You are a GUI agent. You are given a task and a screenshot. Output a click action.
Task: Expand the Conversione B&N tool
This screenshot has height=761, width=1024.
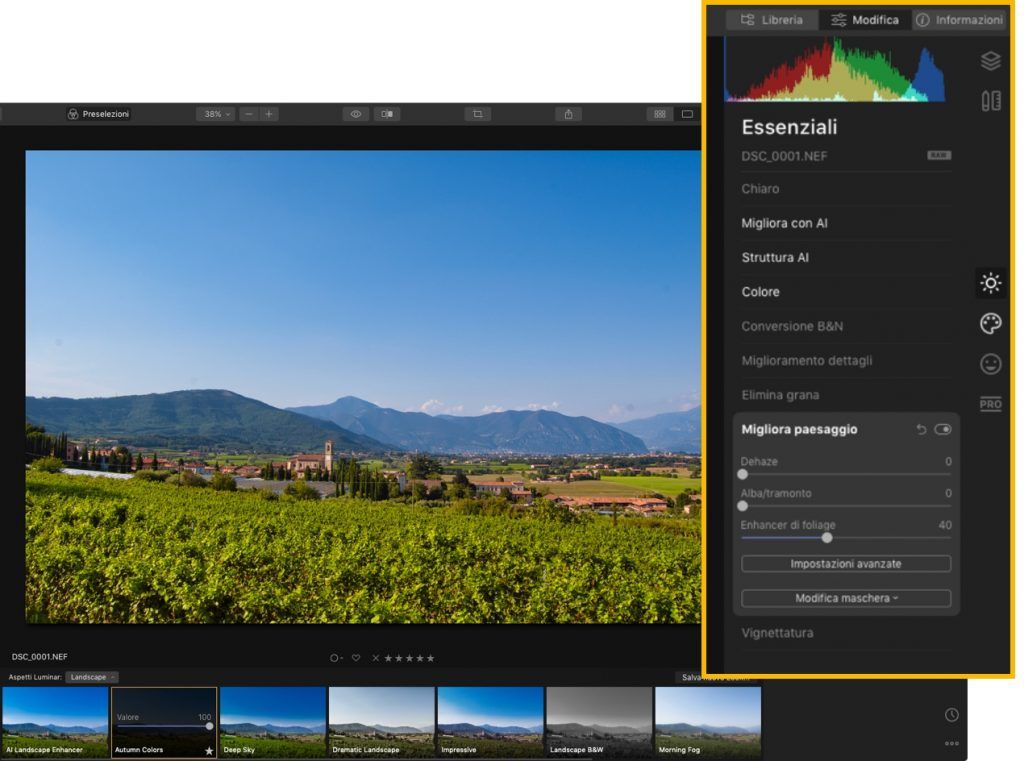click(x=846, y=326)
